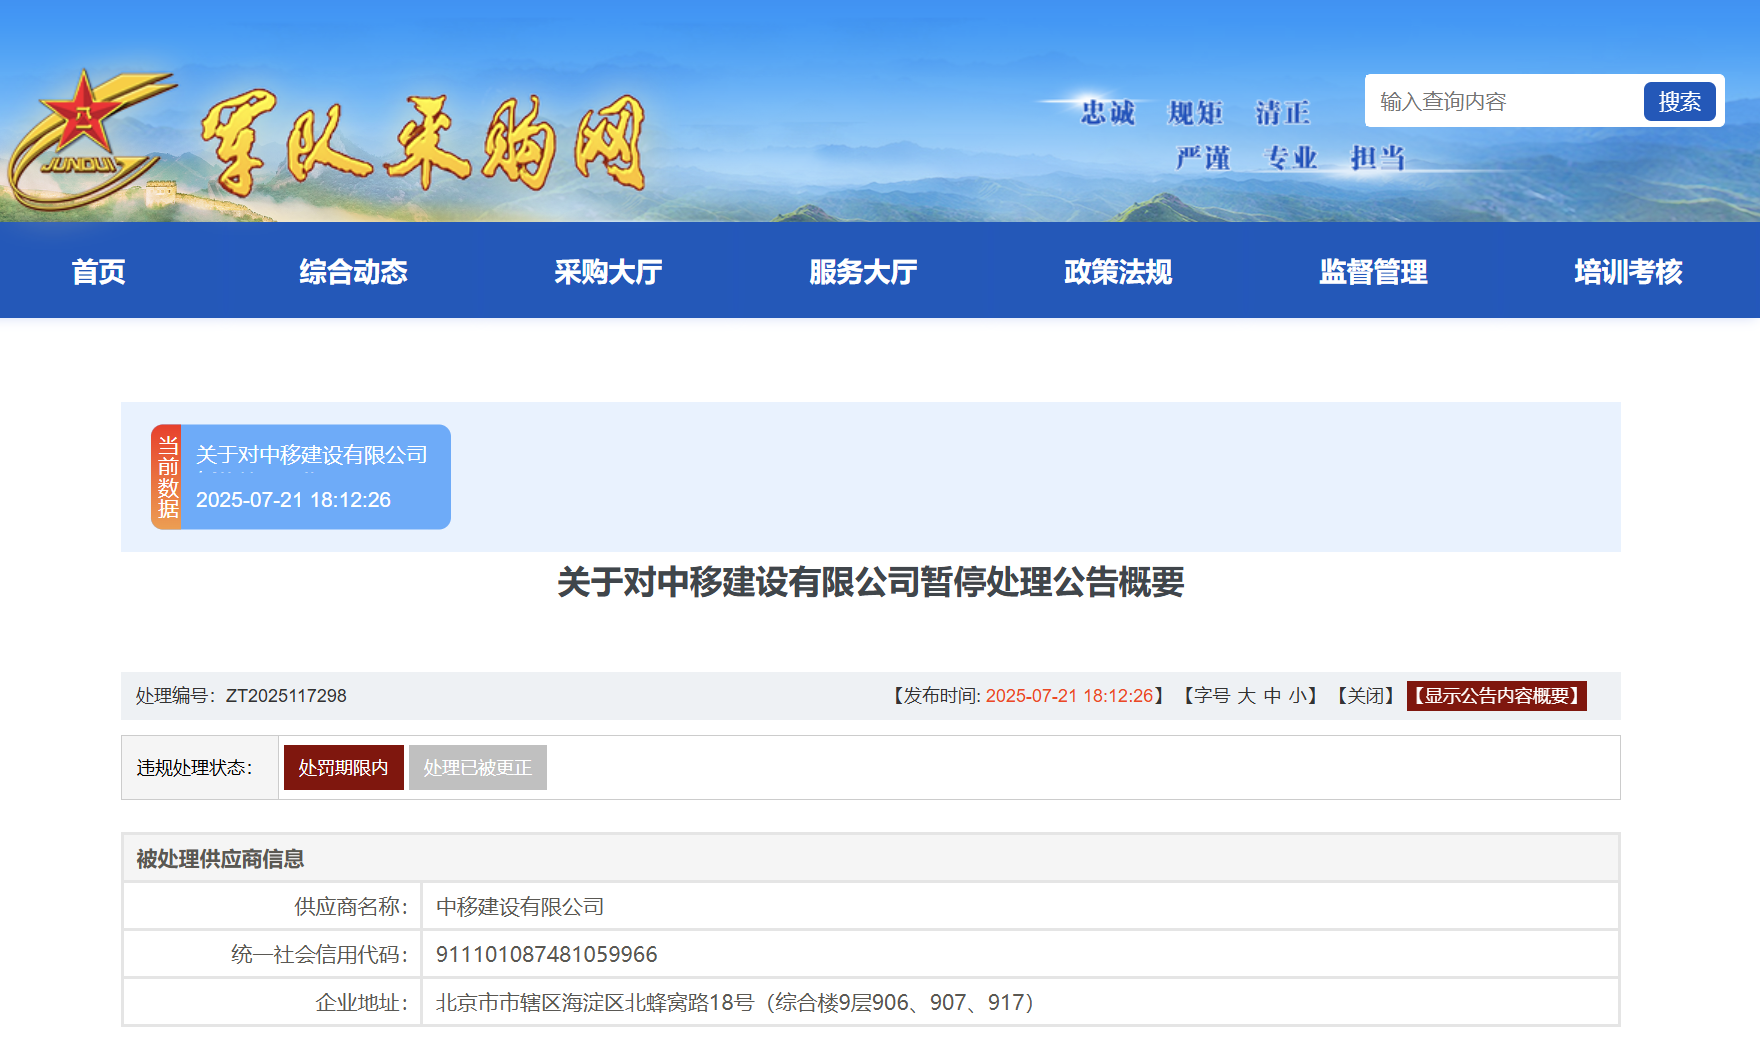Click the 企业地址 label
1760x1038 pixels.
[x=362, y=1002]
